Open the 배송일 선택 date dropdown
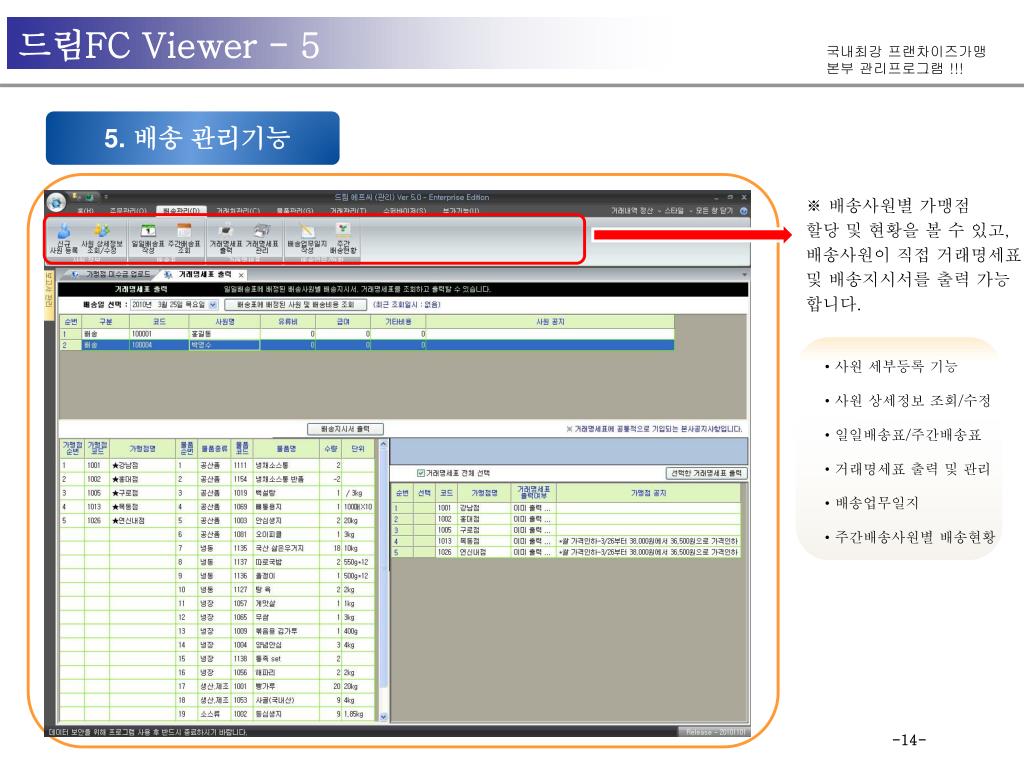 point(213,305)
